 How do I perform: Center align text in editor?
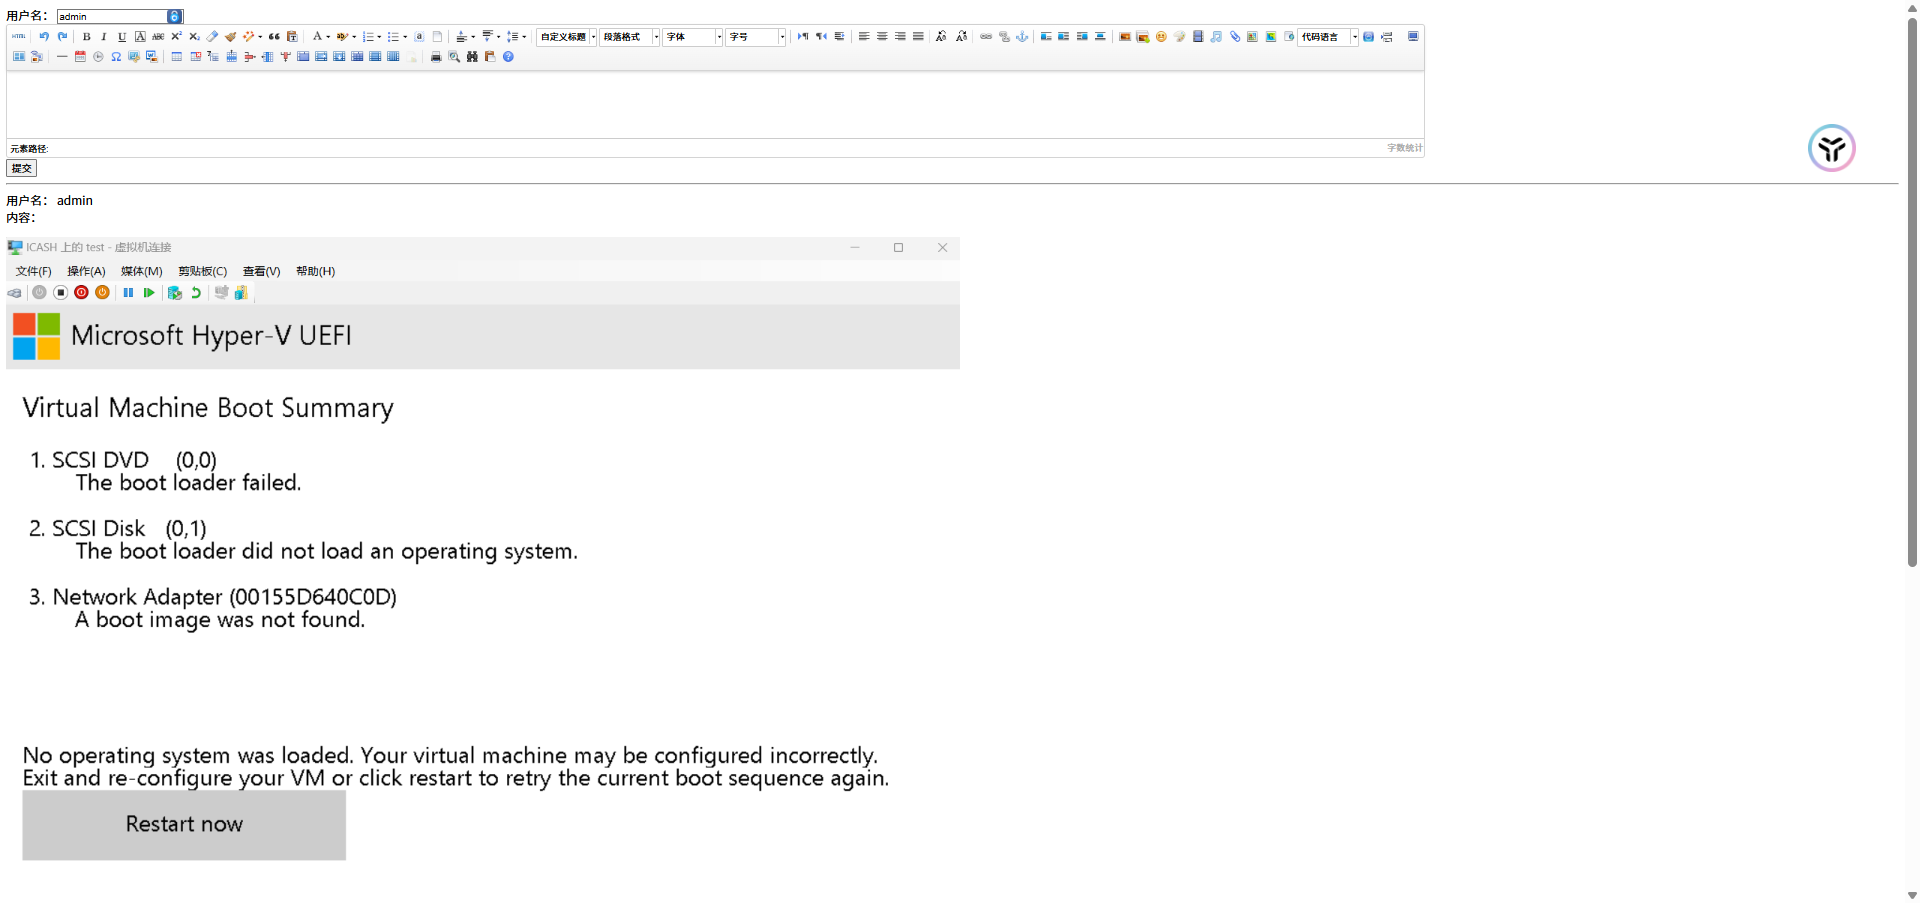pos(882,36)
